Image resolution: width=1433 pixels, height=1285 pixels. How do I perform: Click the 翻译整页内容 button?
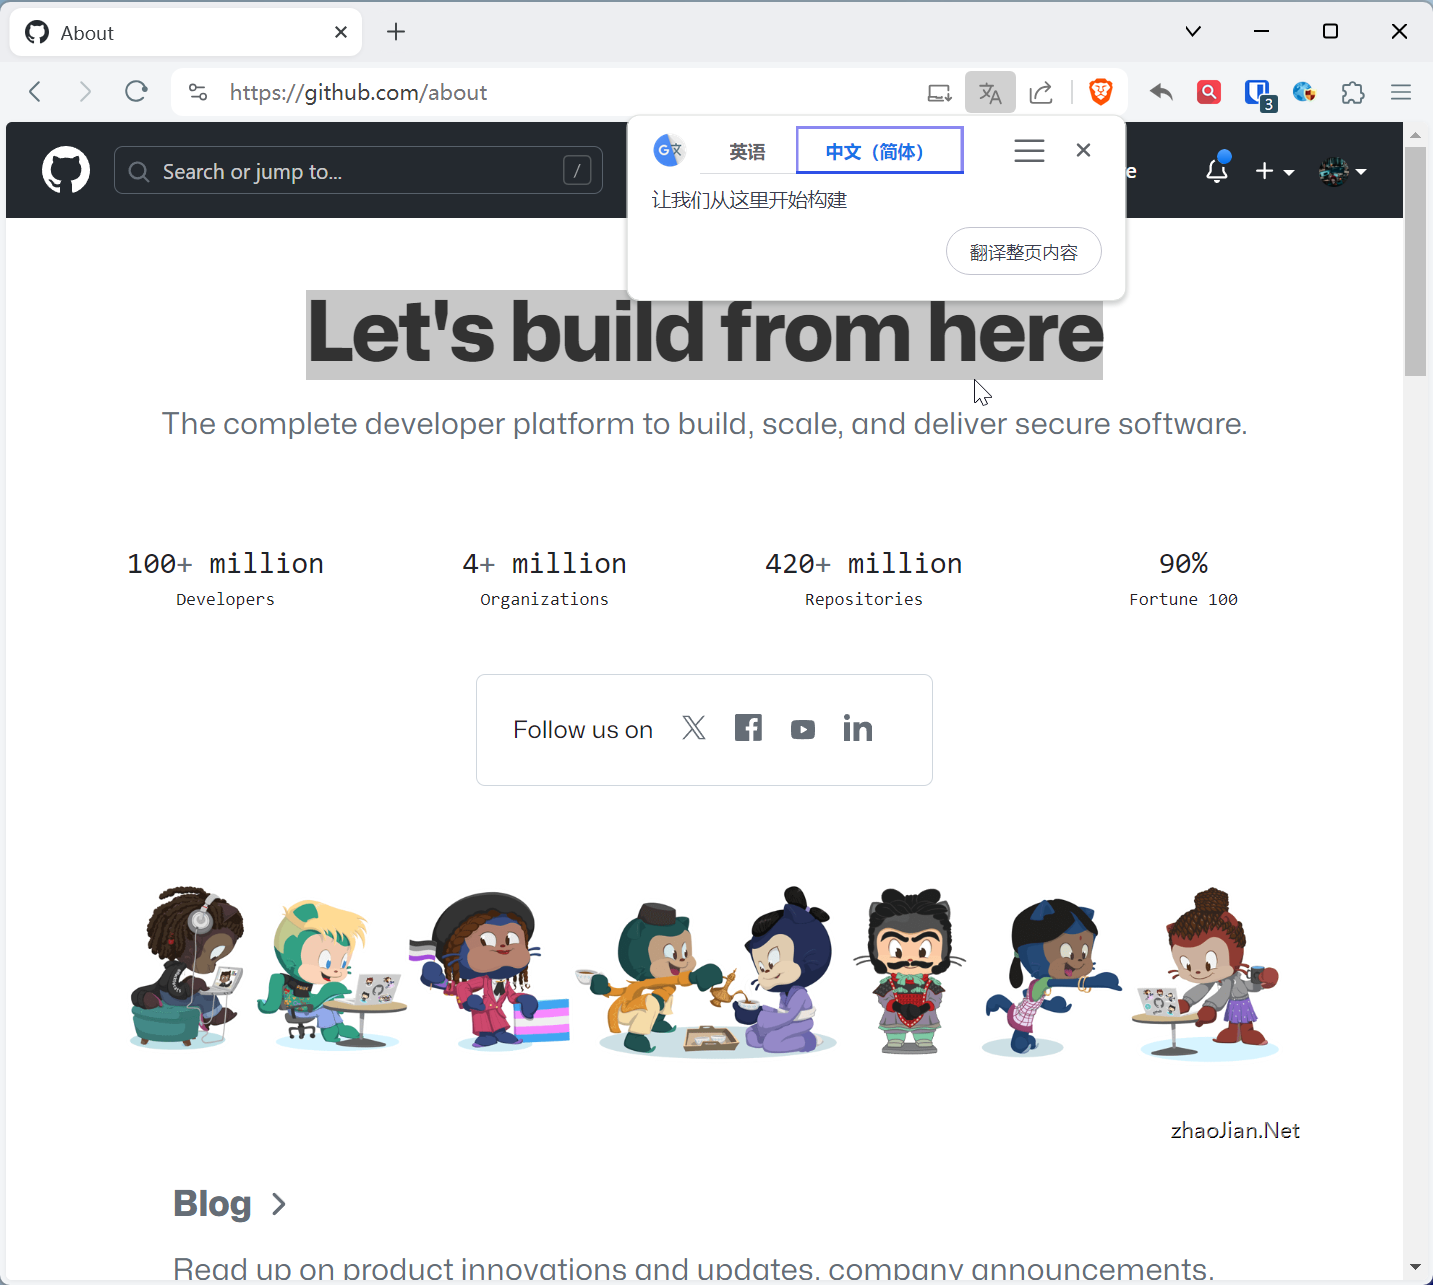tap(1023, 252)
